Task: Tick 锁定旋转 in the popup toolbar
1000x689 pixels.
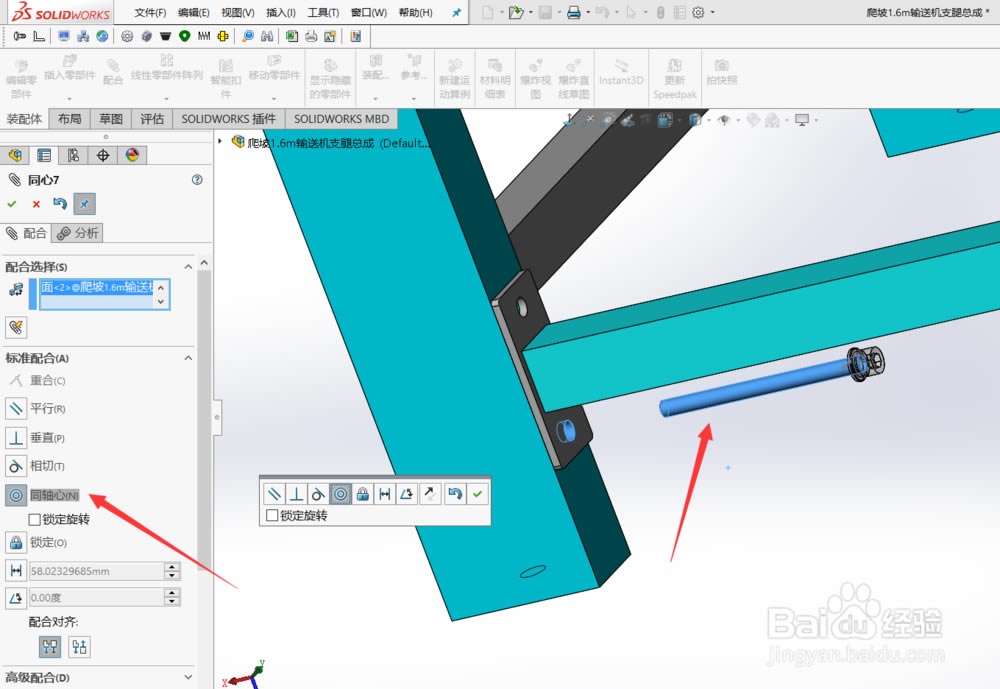Action: point(272,515)
